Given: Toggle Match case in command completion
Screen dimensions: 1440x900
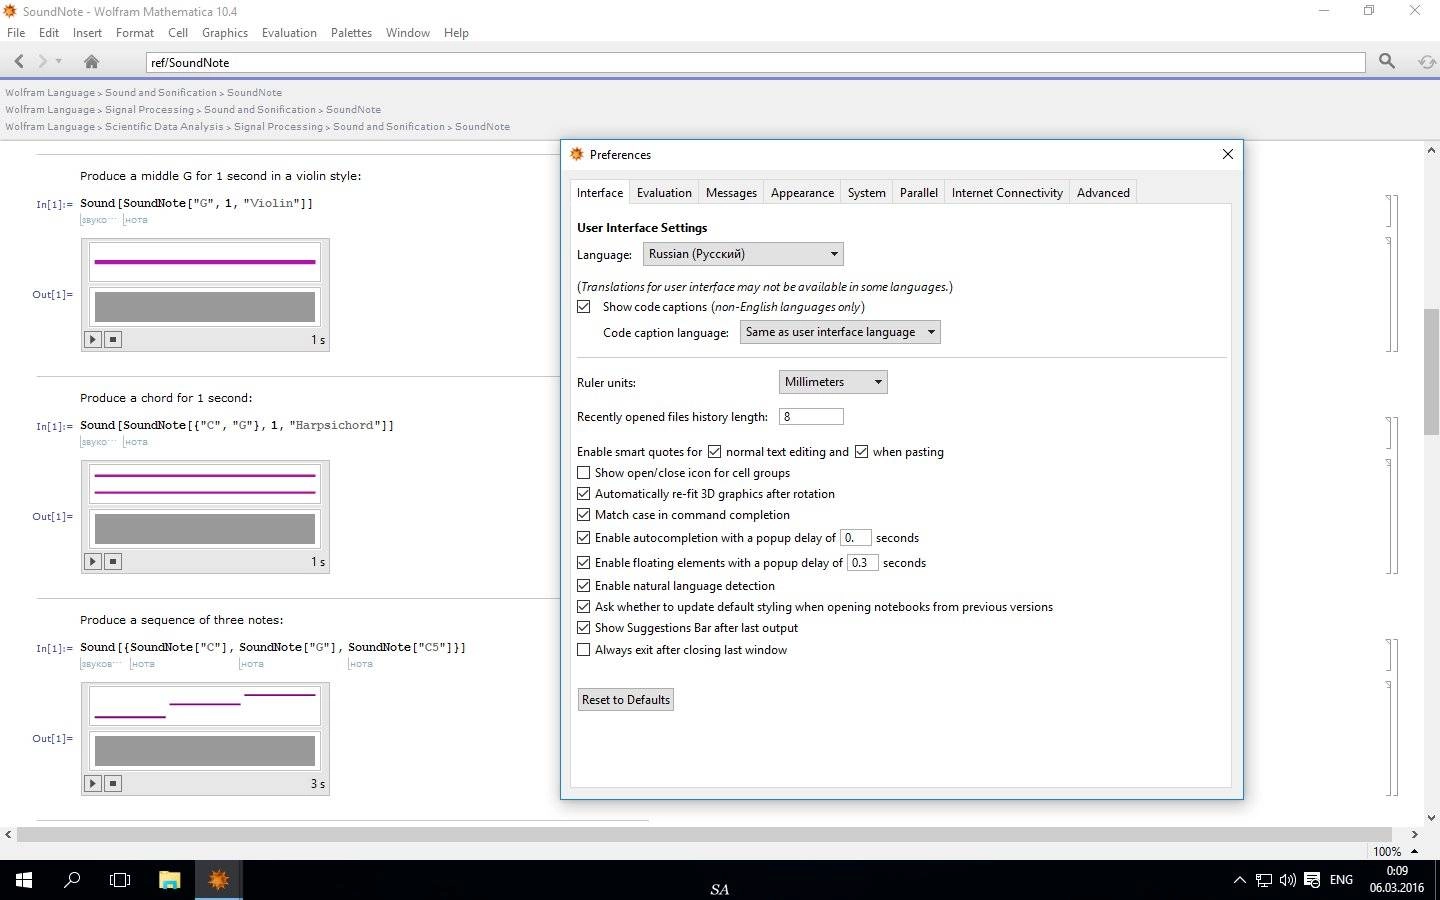Looking at the screenshot, I should (x=584, y=515).
